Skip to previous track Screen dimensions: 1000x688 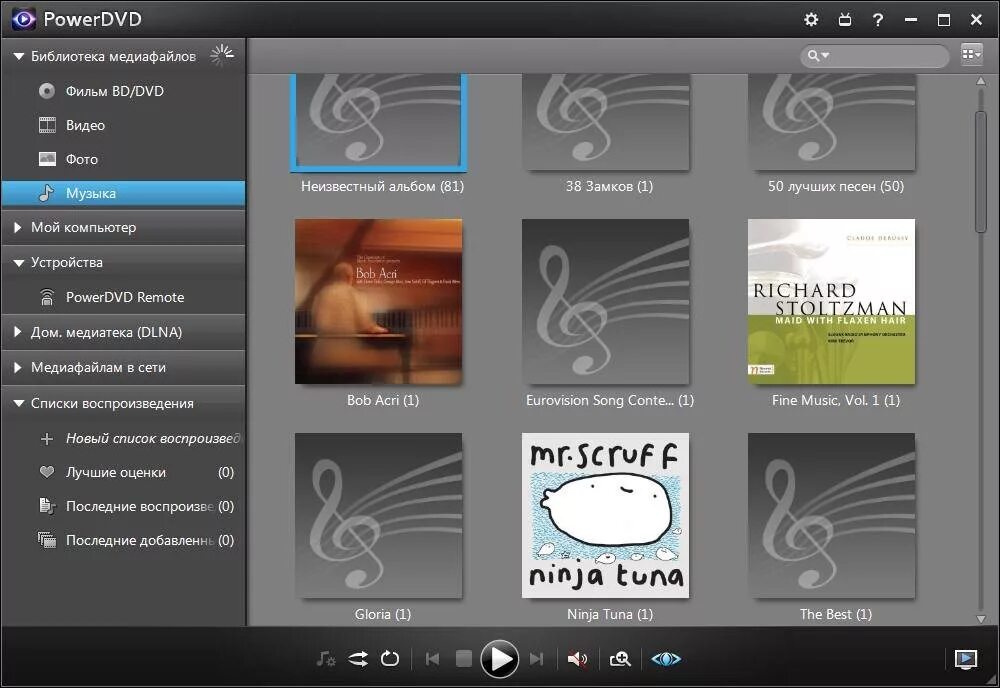click(x=432, y=659)
